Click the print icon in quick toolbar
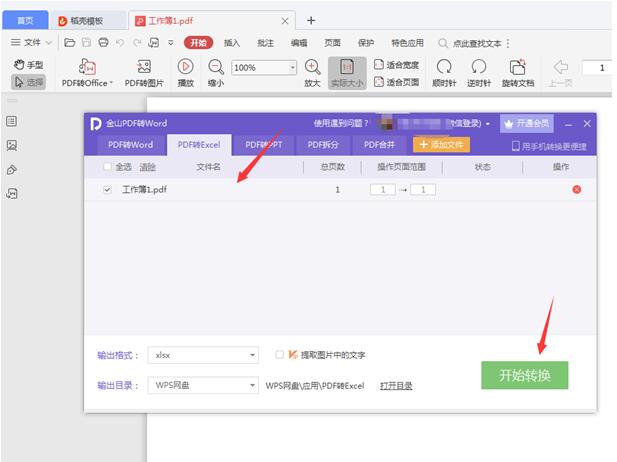 103,43
